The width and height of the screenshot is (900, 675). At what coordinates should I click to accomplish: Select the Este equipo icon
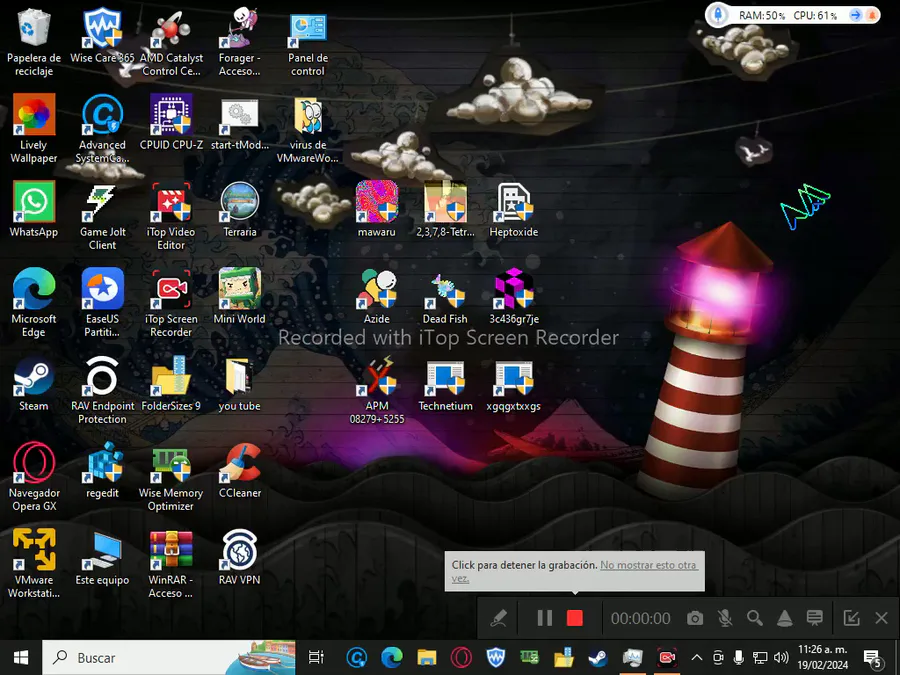point(102,557)
